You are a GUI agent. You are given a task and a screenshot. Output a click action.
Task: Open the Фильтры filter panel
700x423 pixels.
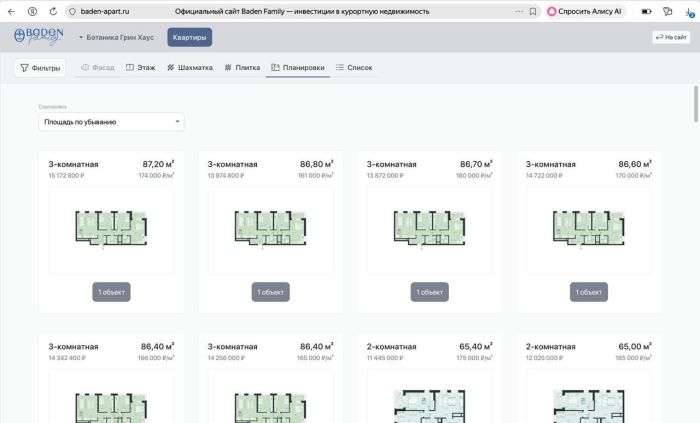tap(40, 68)
